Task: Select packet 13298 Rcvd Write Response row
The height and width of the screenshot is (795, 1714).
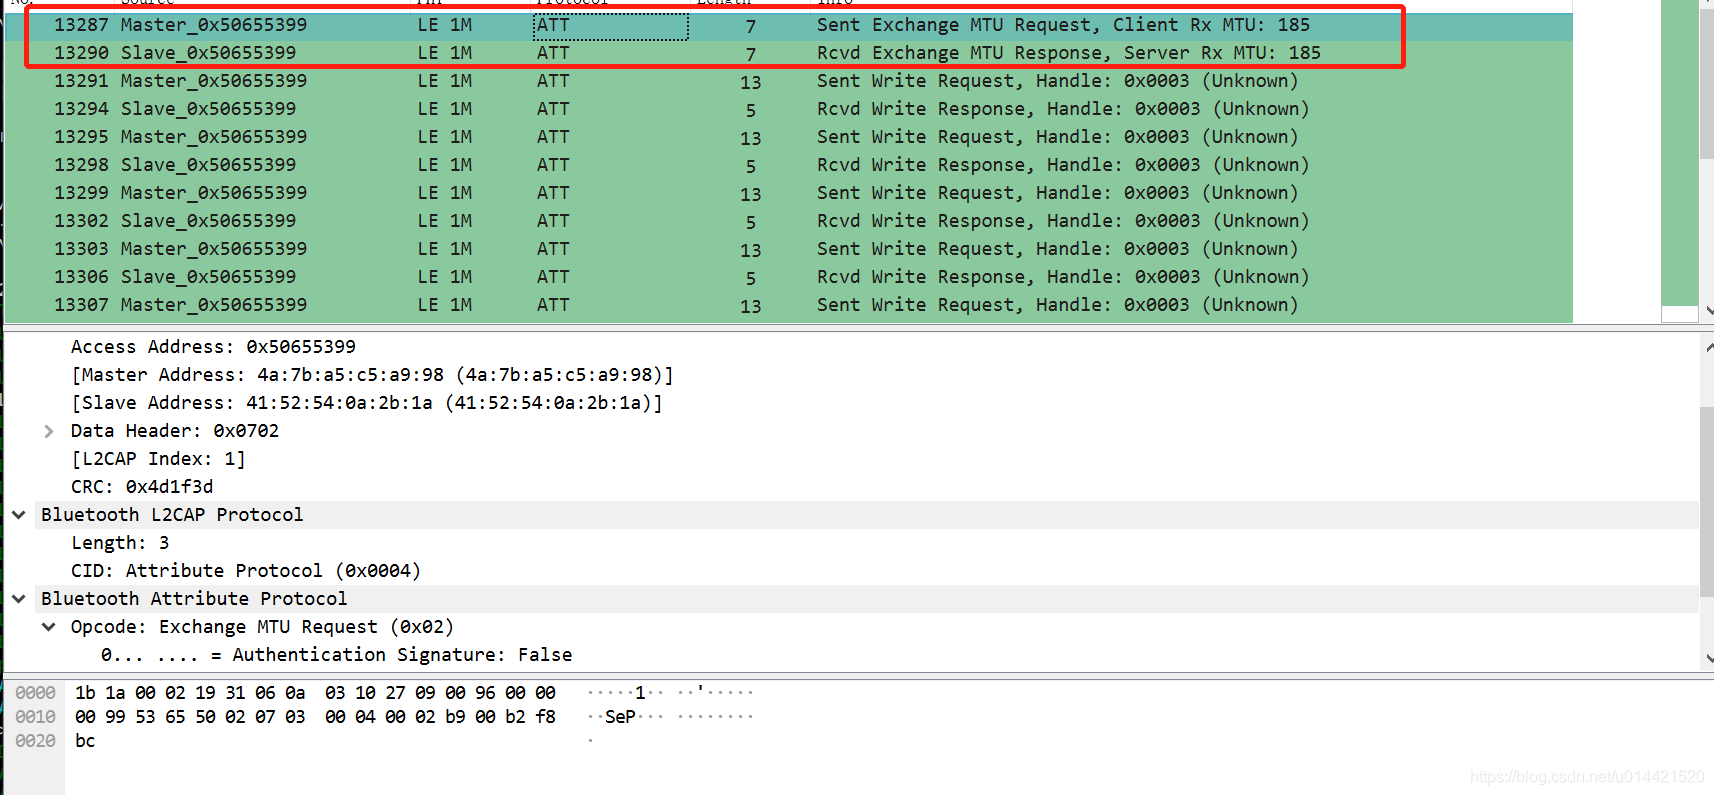Action: [788, 166]
